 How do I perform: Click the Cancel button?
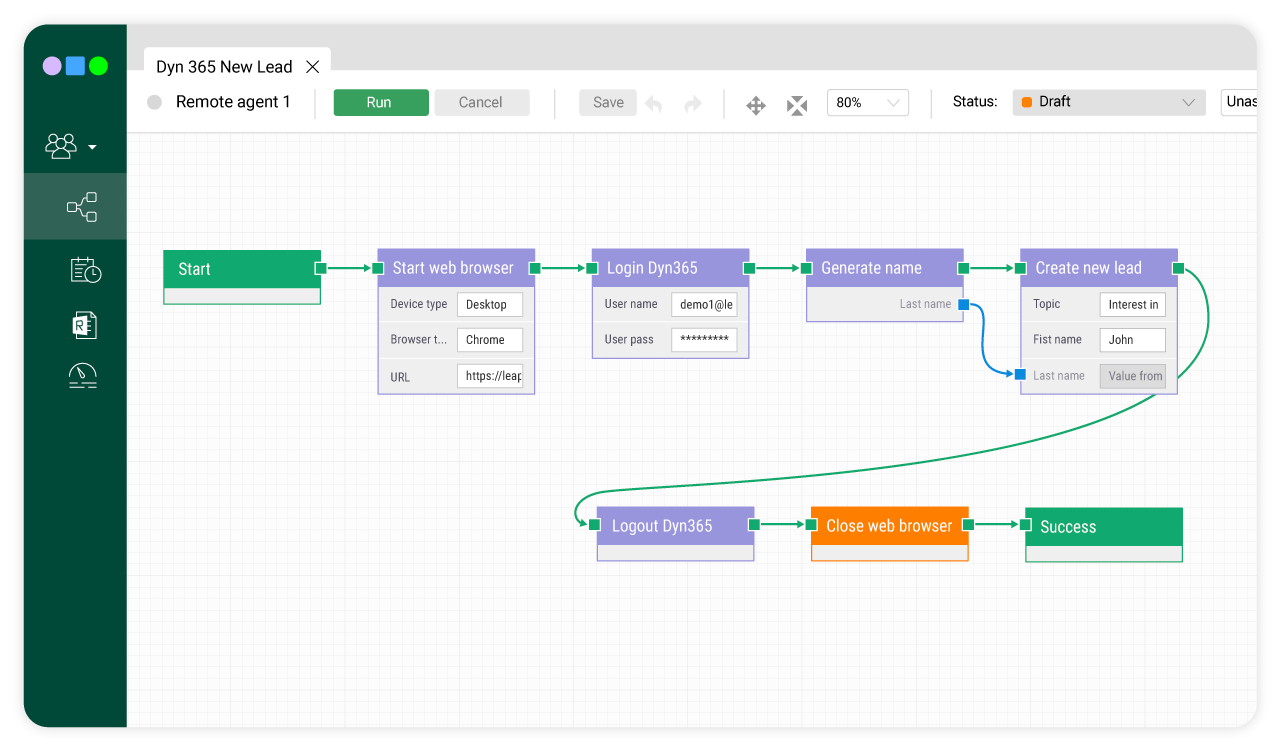[482, 102]
